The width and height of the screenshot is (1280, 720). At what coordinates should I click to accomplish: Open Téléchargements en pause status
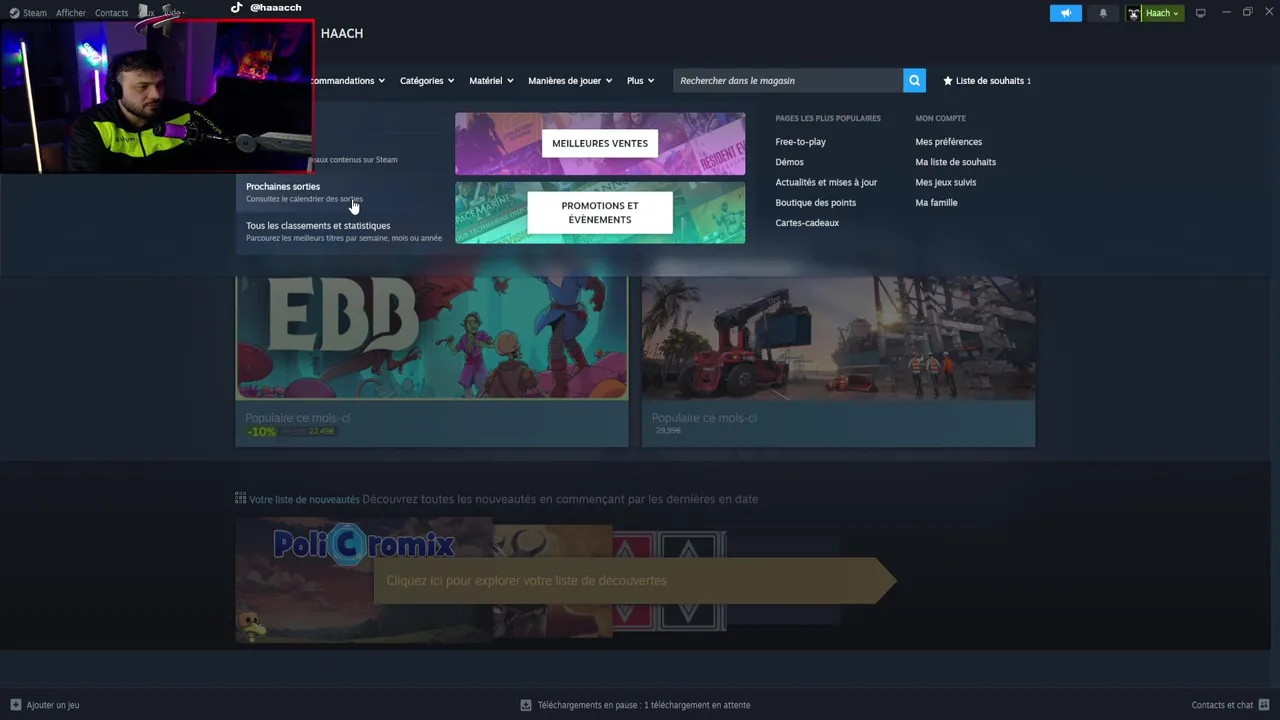(x=643, y=705)
